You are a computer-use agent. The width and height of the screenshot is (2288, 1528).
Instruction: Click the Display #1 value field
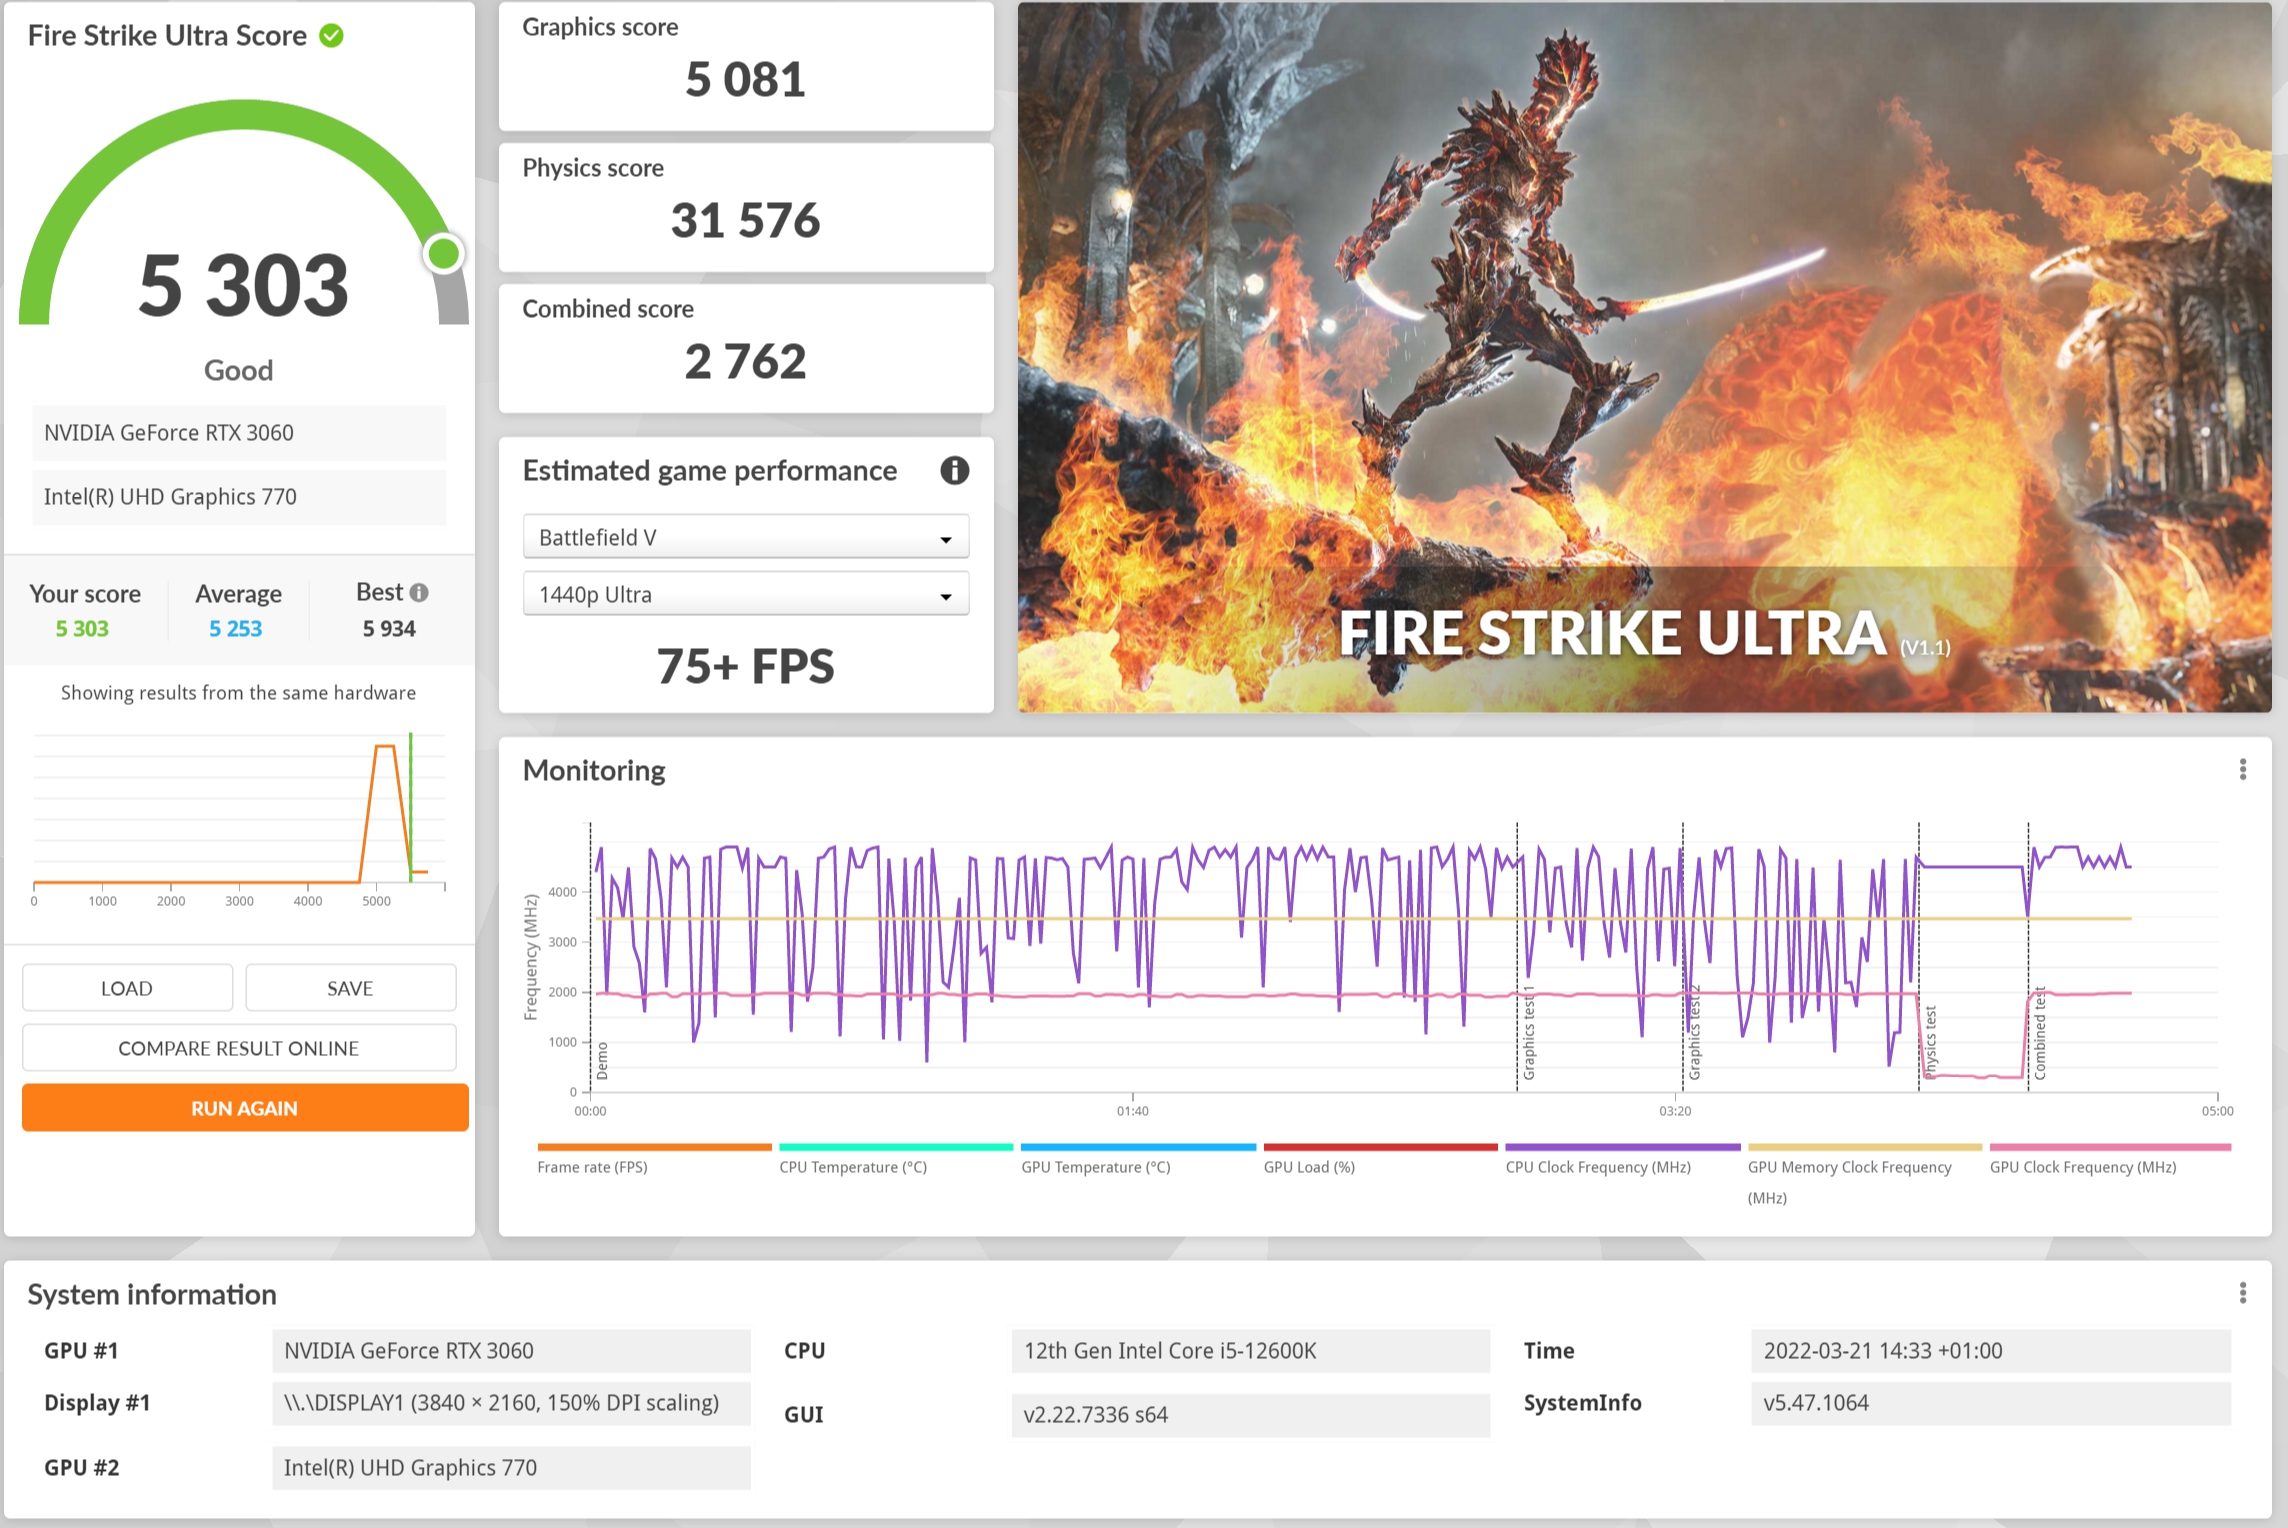[511, 1403]
